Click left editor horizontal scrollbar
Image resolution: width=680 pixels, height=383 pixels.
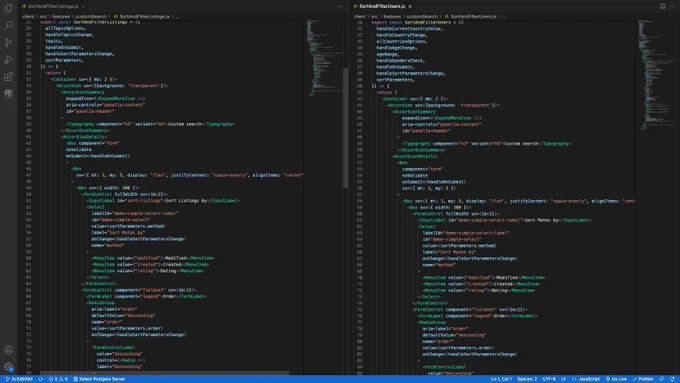tap(165, 373)
